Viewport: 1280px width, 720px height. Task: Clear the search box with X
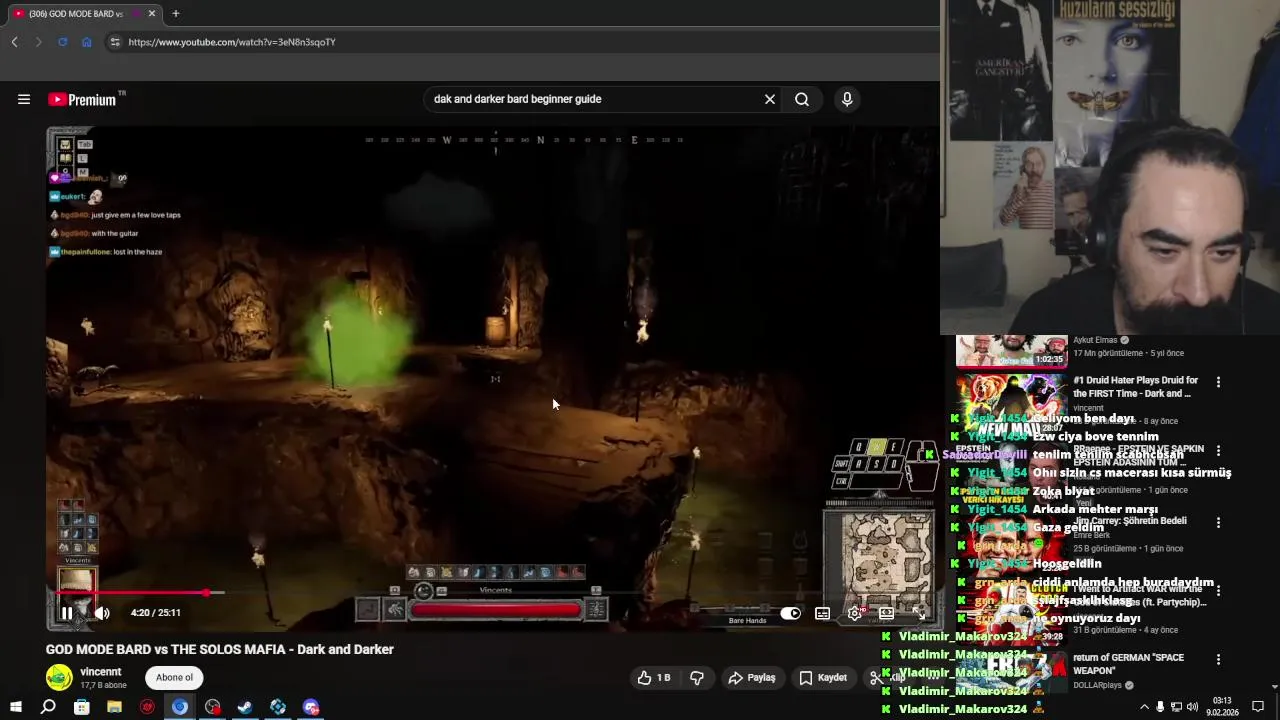click(770, 99)
